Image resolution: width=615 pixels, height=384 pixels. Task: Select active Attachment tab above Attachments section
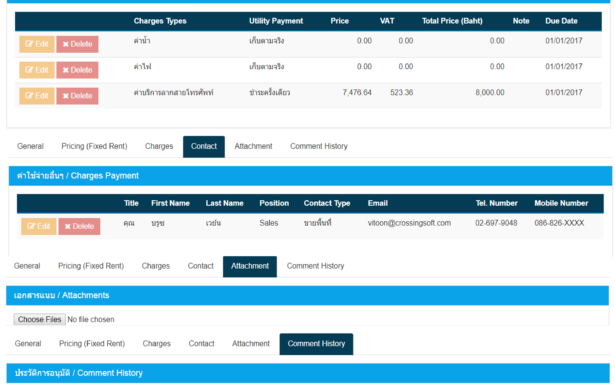tap(250, 266)
